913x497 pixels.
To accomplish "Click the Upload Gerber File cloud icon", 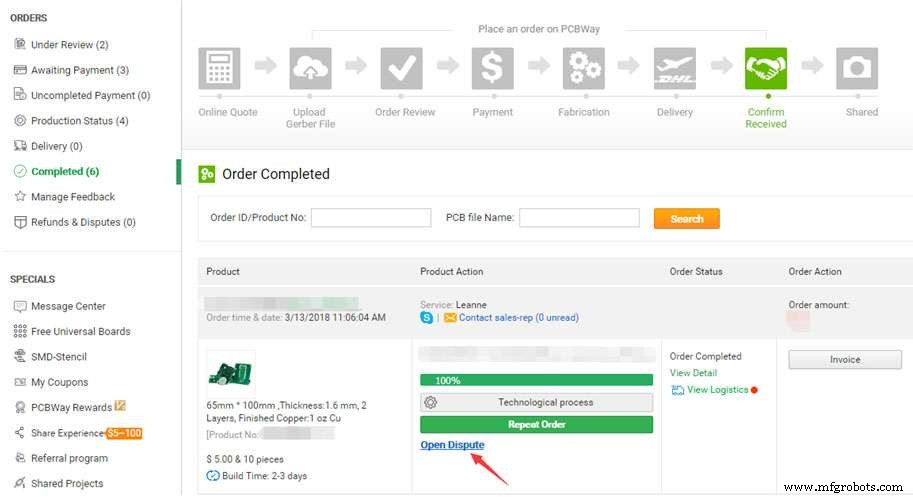I will 311,68.
